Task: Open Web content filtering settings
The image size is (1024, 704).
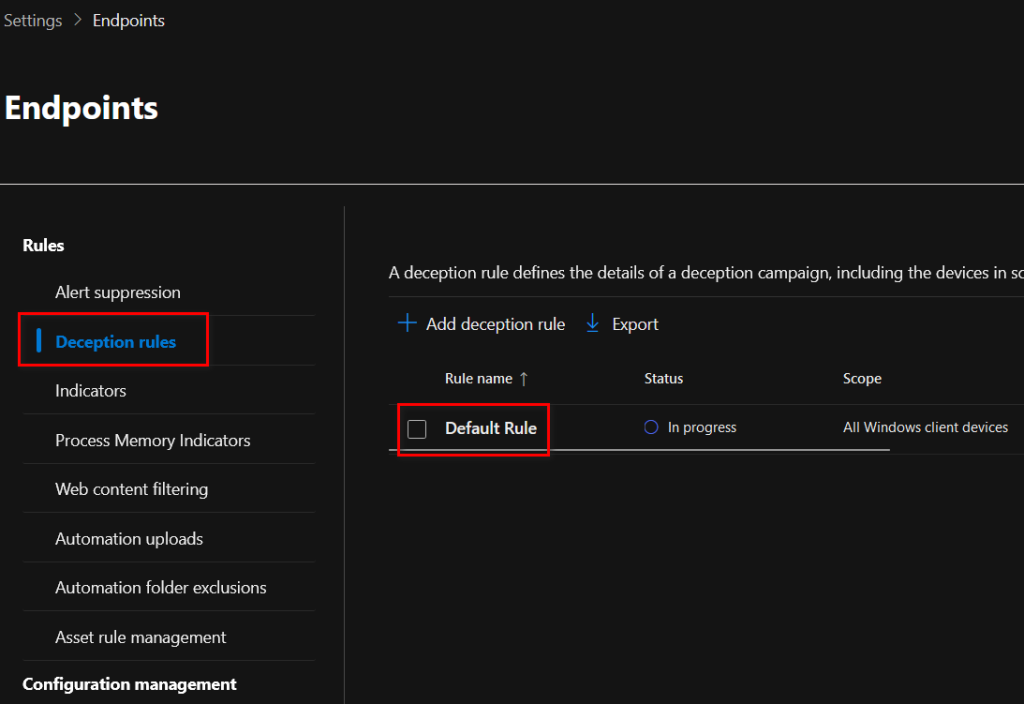Action: pos(131,489)
